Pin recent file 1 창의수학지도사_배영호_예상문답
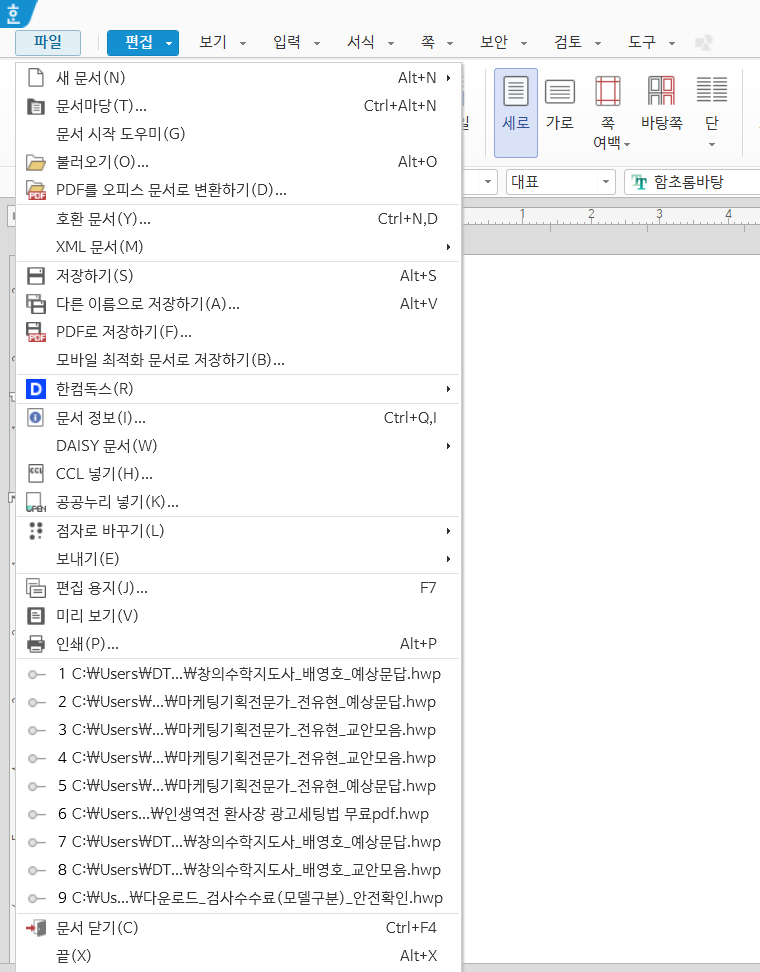The height and width of the screenshot is (972, 760). point(37,674)
